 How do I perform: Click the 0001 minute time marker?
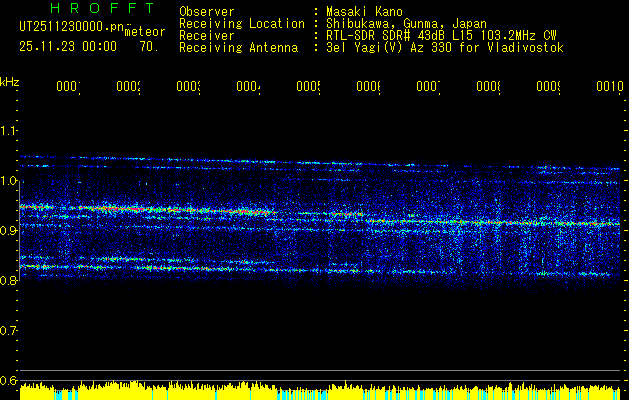[68, 86]
